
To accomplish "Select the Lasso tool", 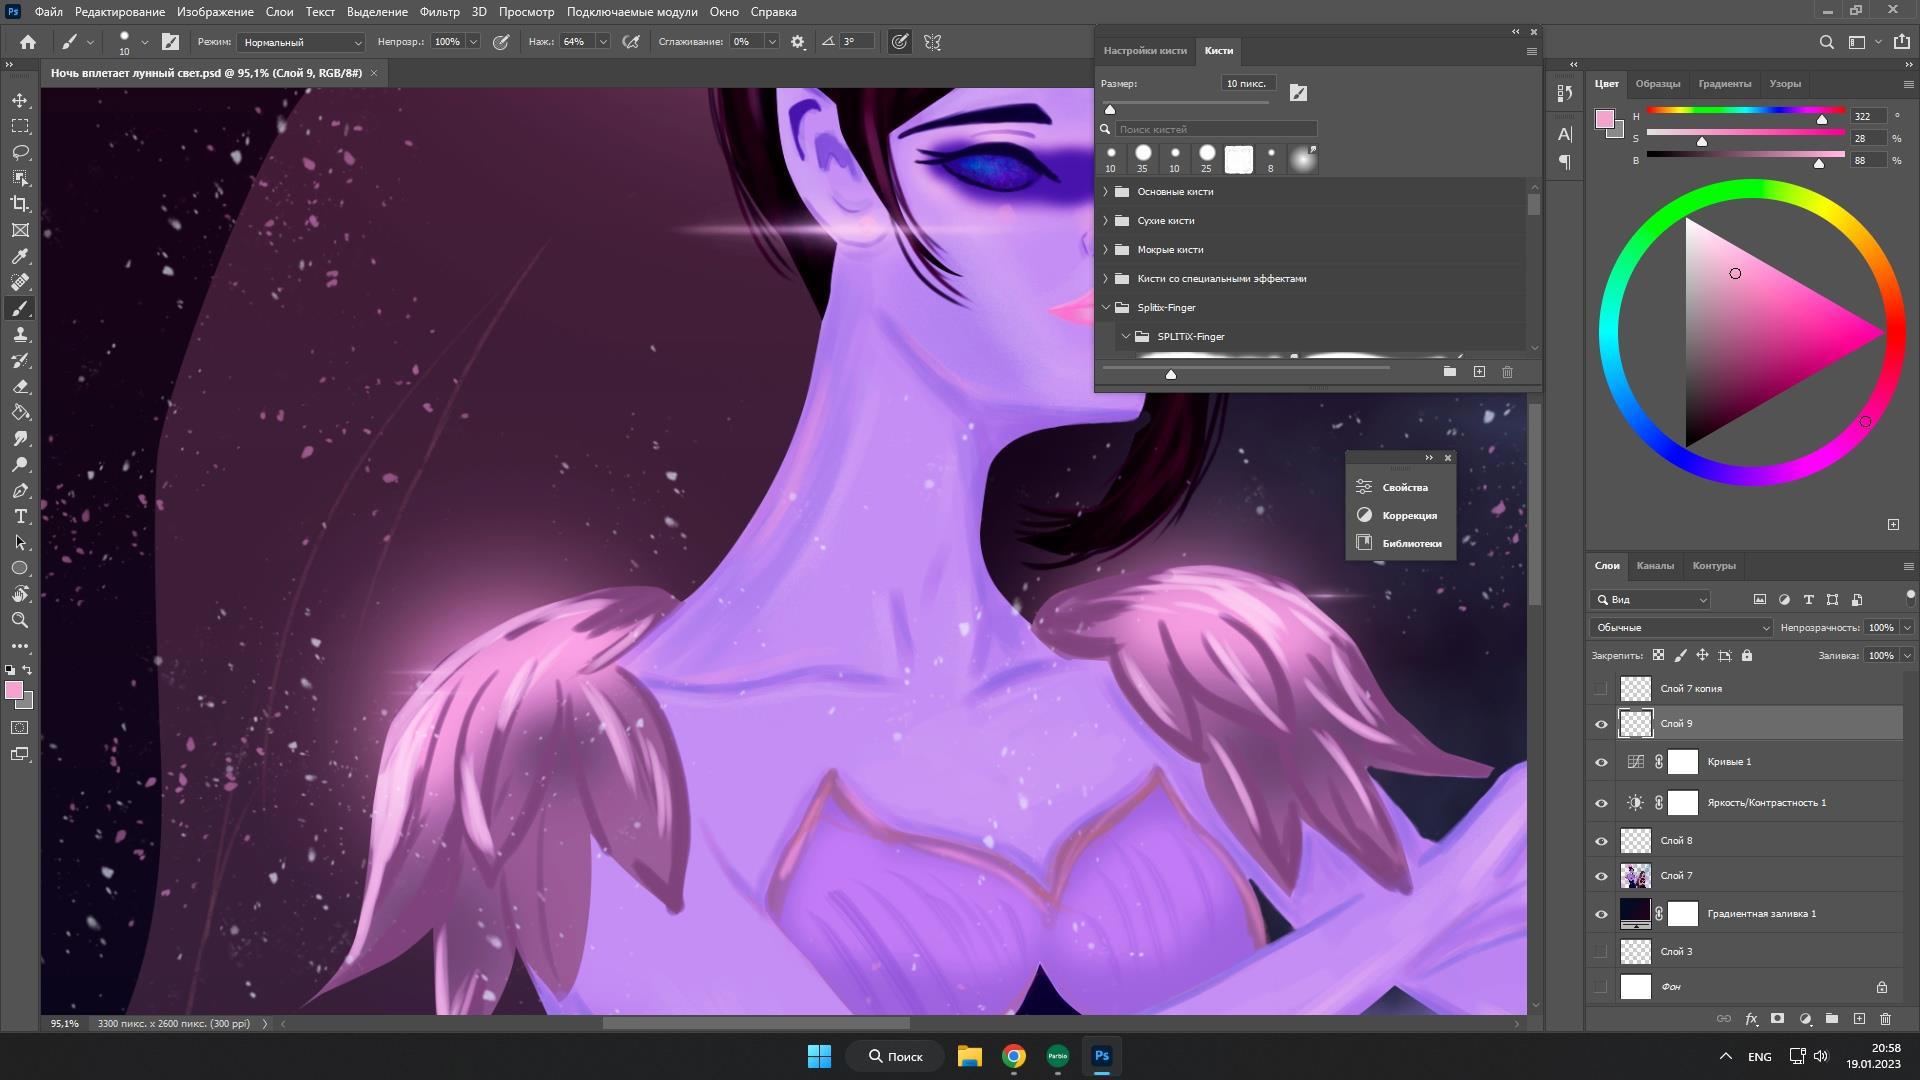I will click(x=20, y=152).
